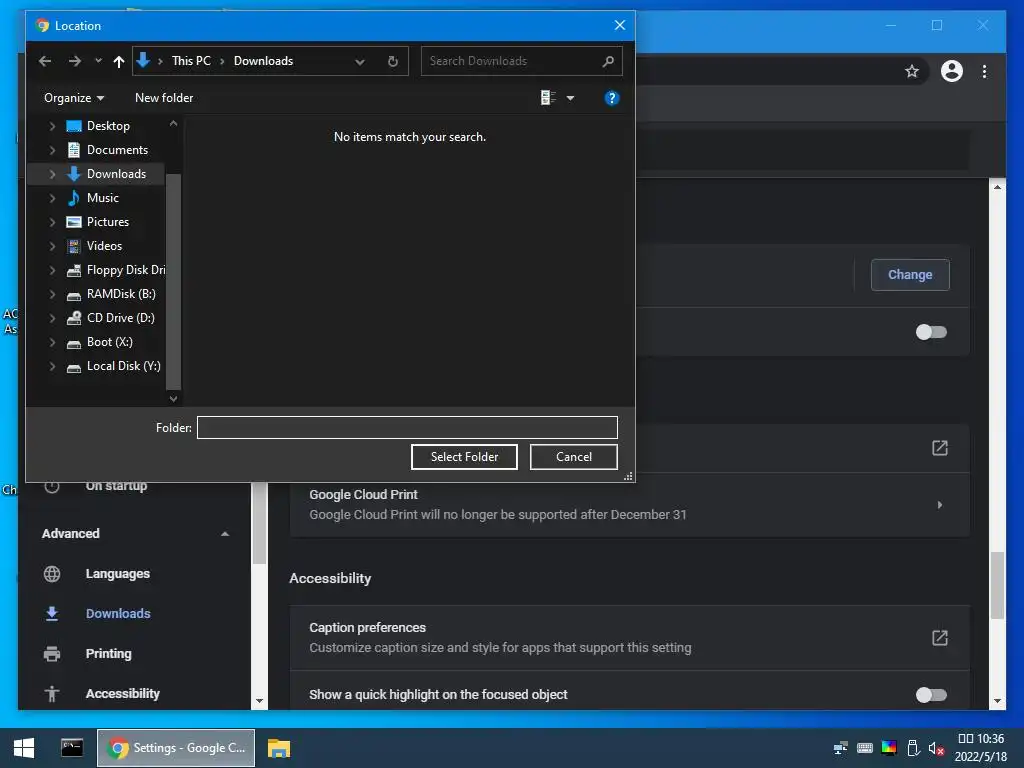Open Google Cloud Print settings row
1024x768 pixels.
[x=630, y=505]
